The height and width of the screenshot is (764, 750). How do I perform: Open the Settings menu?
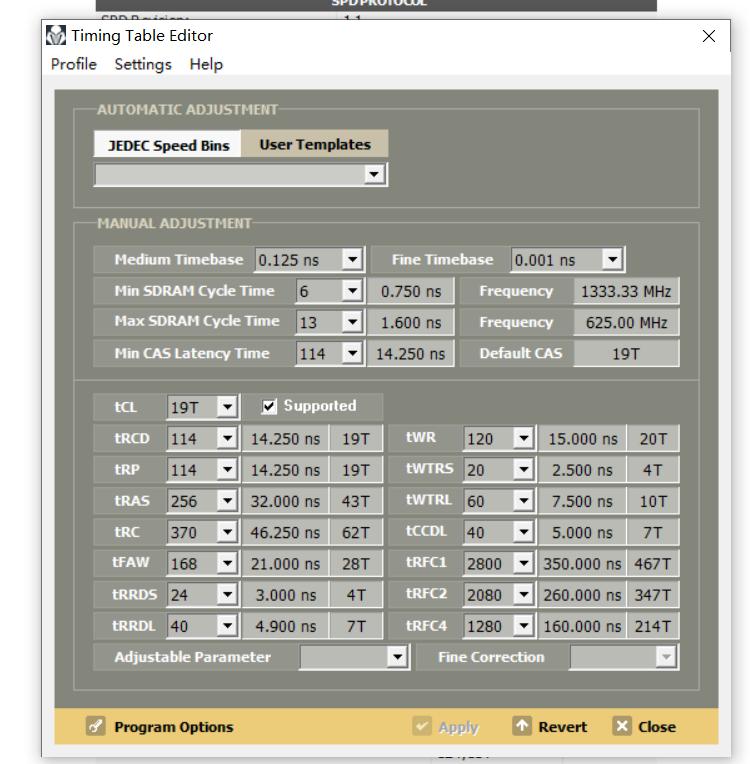pos(143,64)
